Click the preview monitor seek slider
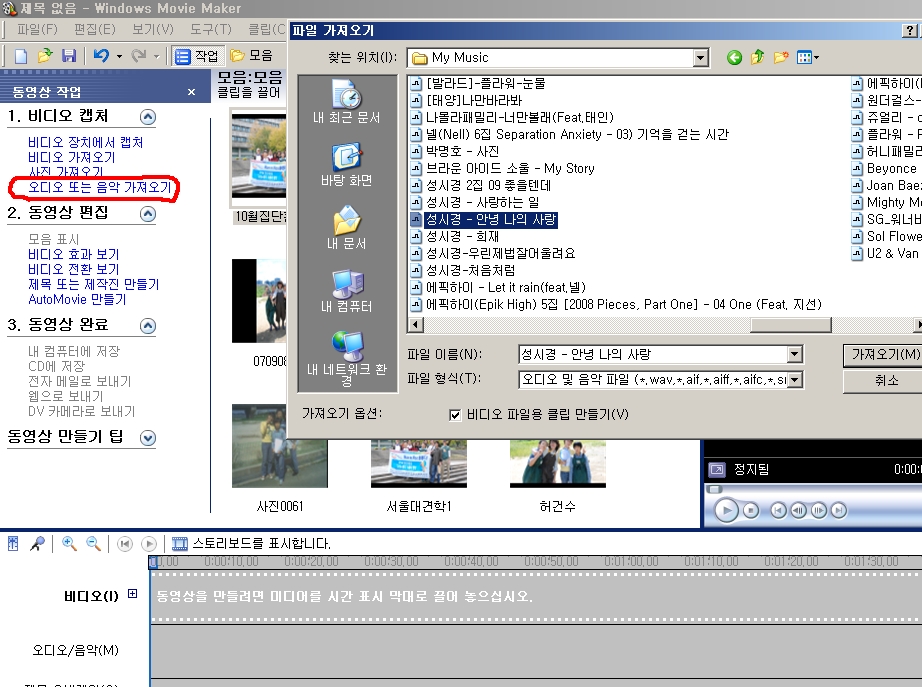Image resolution: width=922 pixels, height=687 pixels. click(x=714, y=489)
